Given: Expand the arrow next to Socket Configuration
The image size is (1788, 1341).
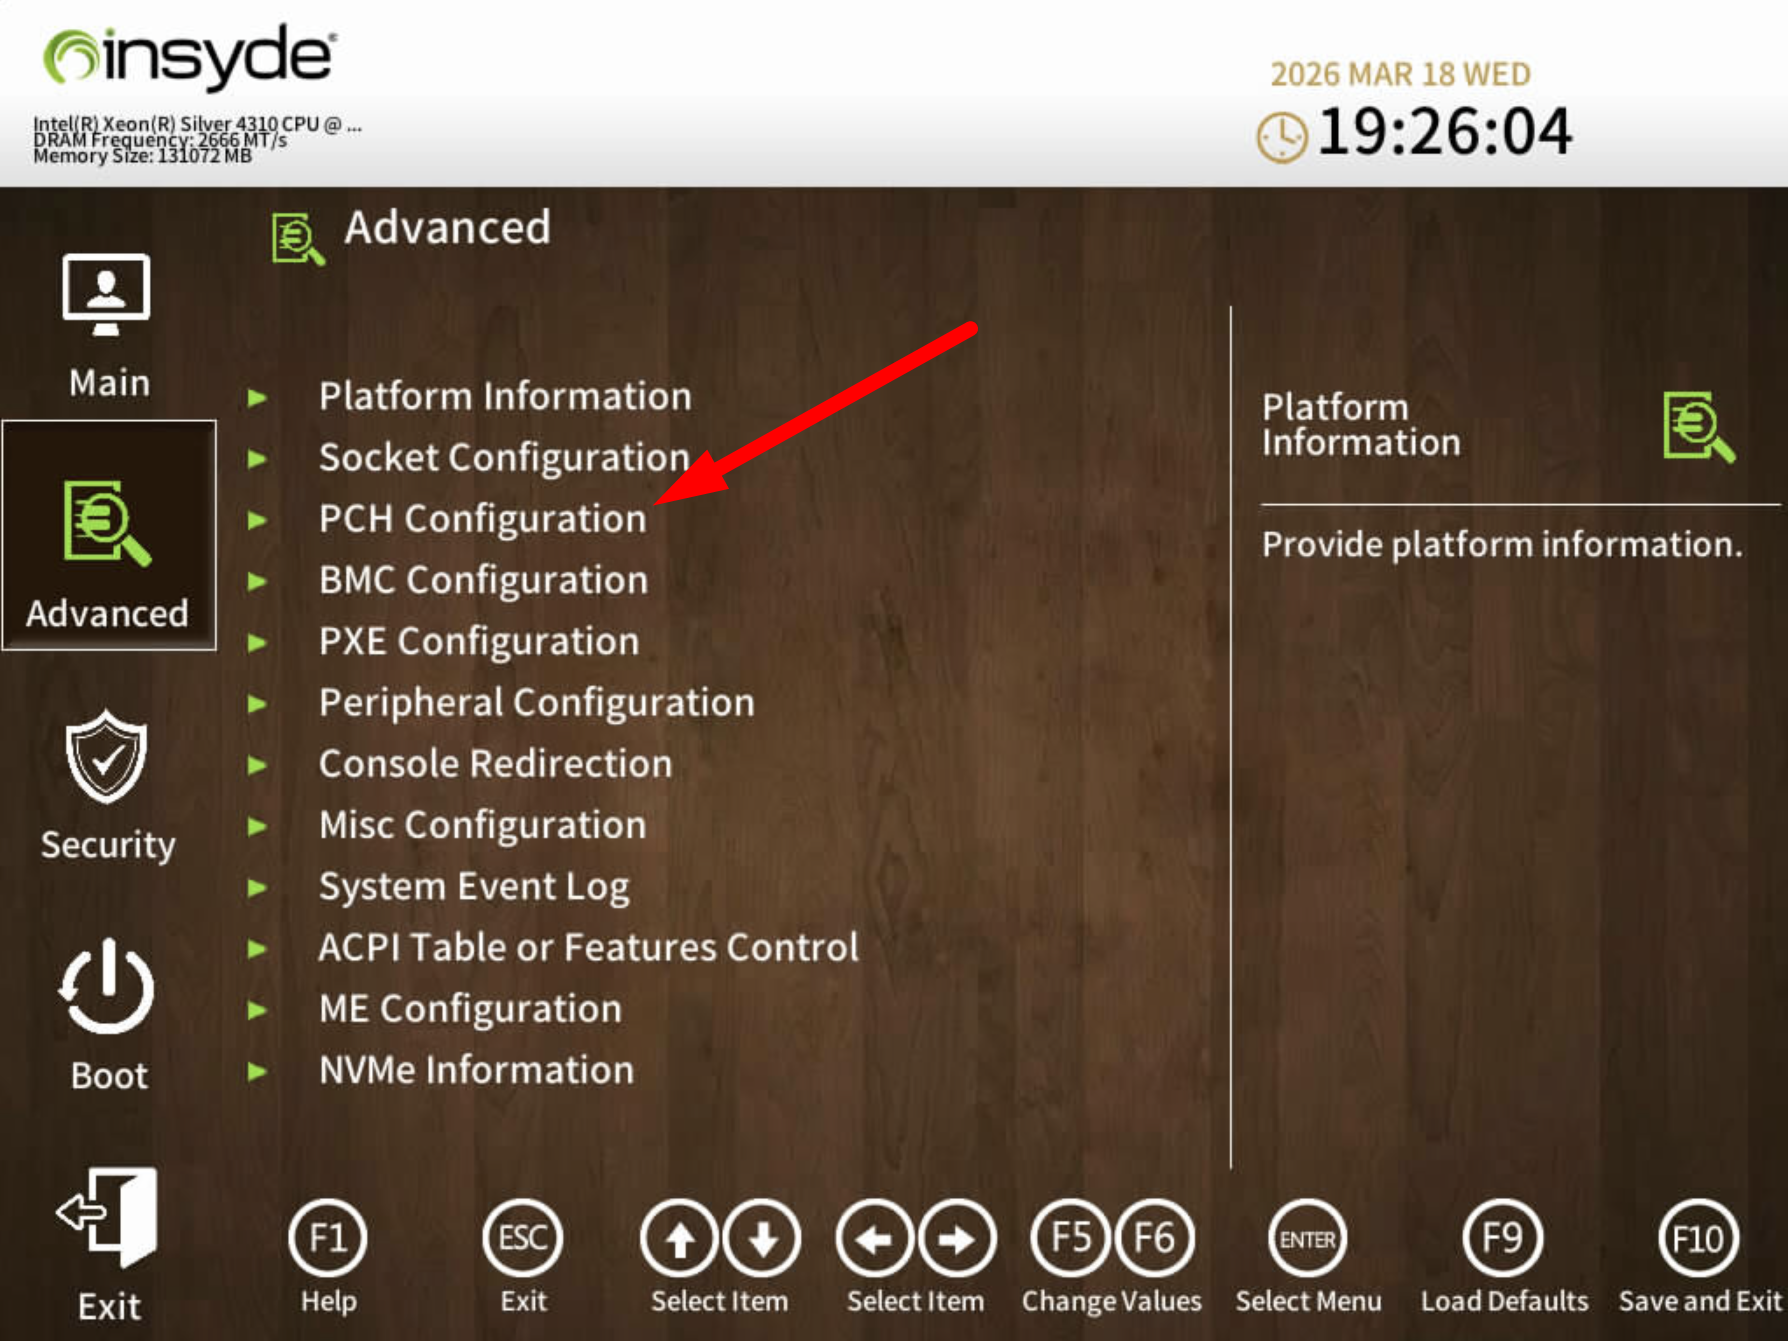Looking at the screenshot, I should [x=258, y=459].
